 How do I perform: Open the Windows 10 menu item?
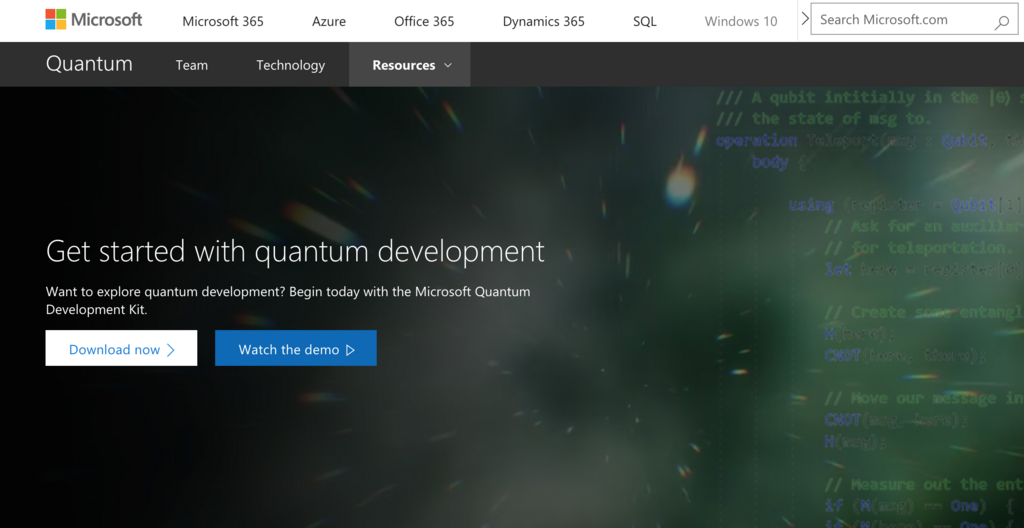point(741,21)
